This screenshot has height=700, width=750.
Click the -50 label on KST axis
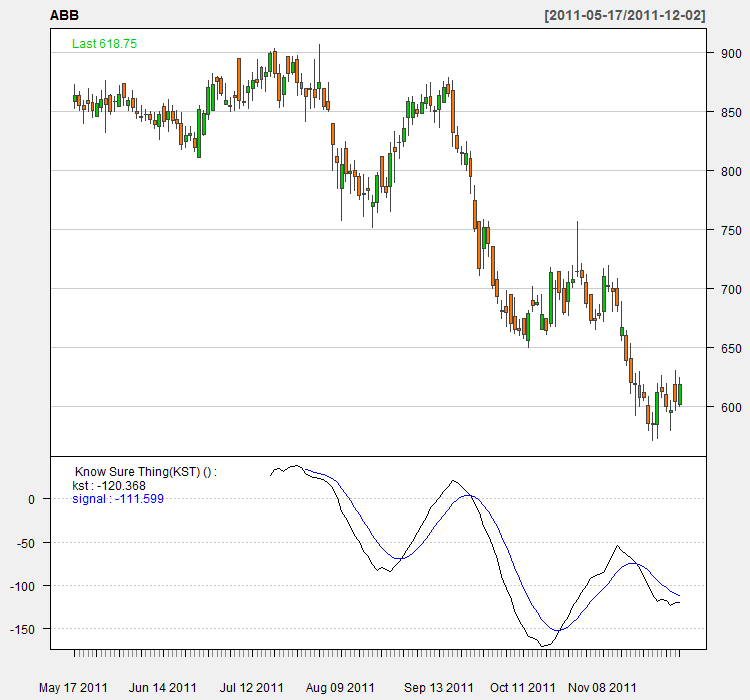[26, 544]
